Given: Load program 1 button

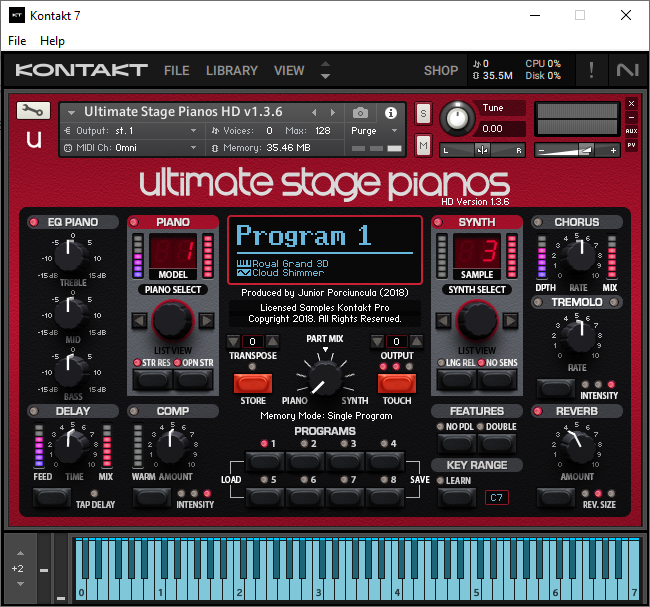Looking at the screenshot, I should click(x=265, y=461).
